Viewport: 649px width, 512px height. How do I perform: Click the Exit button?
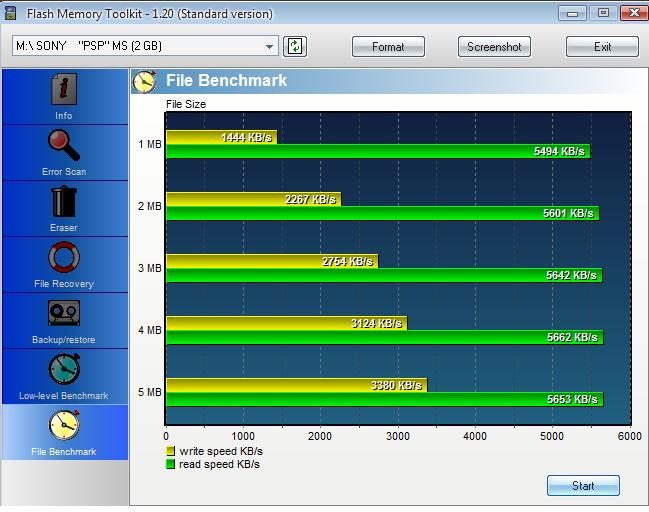click(602, 47)
